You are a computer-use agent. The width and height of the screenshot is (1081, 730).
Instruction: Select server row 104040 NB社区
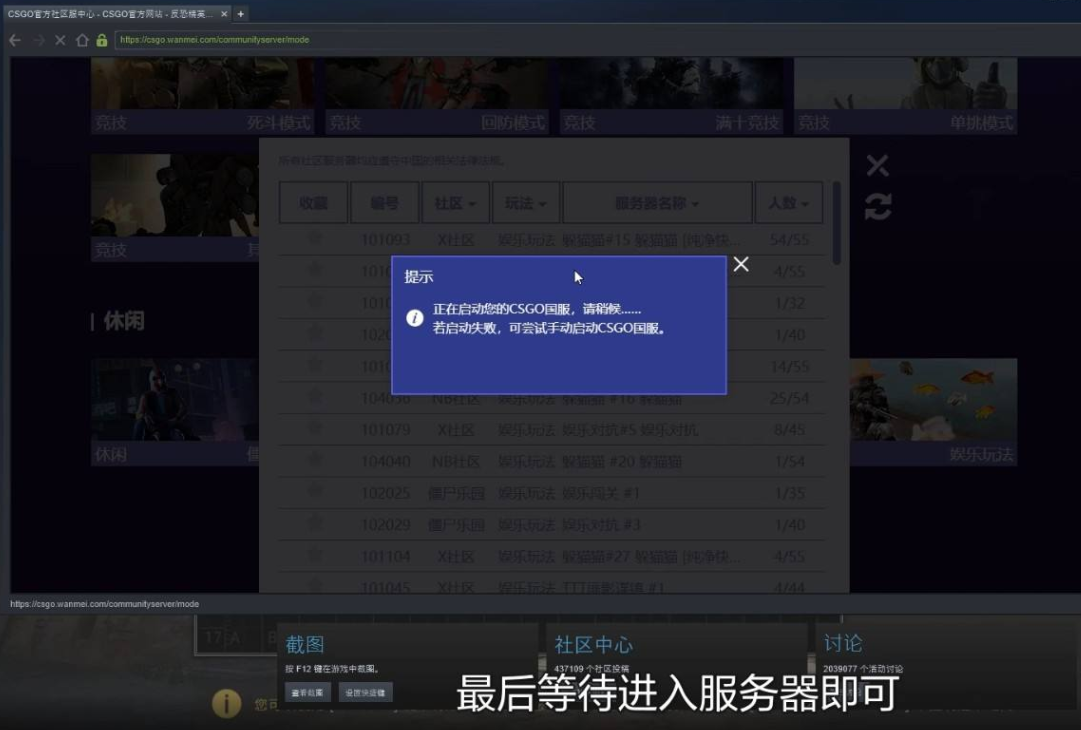[x=552, y=462]
